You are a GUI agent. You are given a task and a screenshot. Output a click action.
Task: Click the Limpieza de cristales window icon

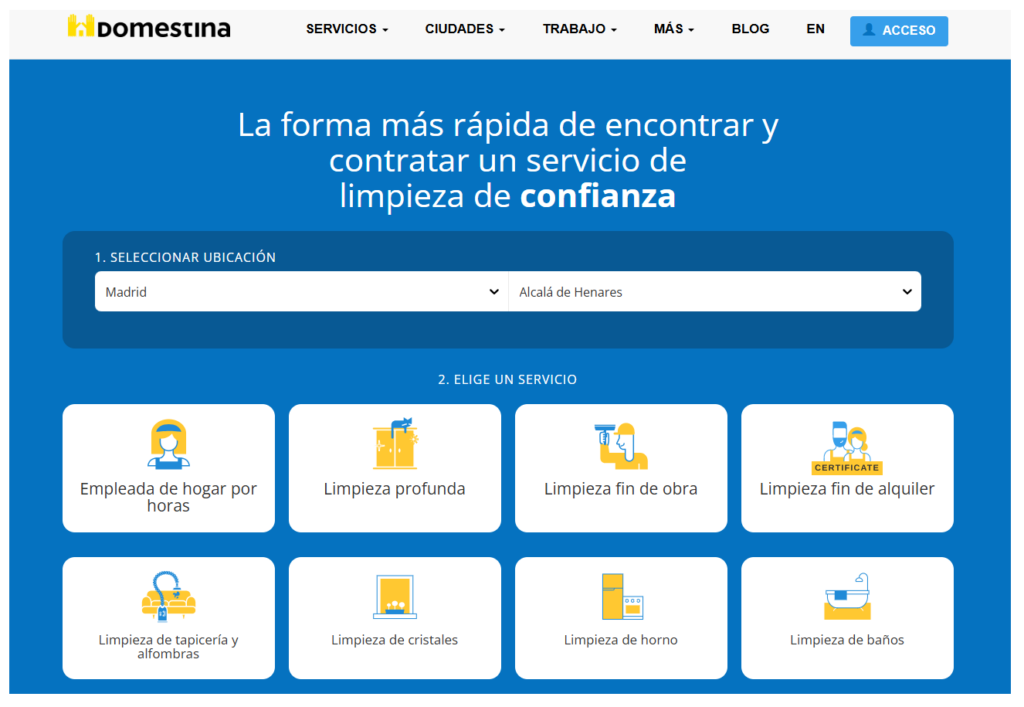(x=394, y=597)
